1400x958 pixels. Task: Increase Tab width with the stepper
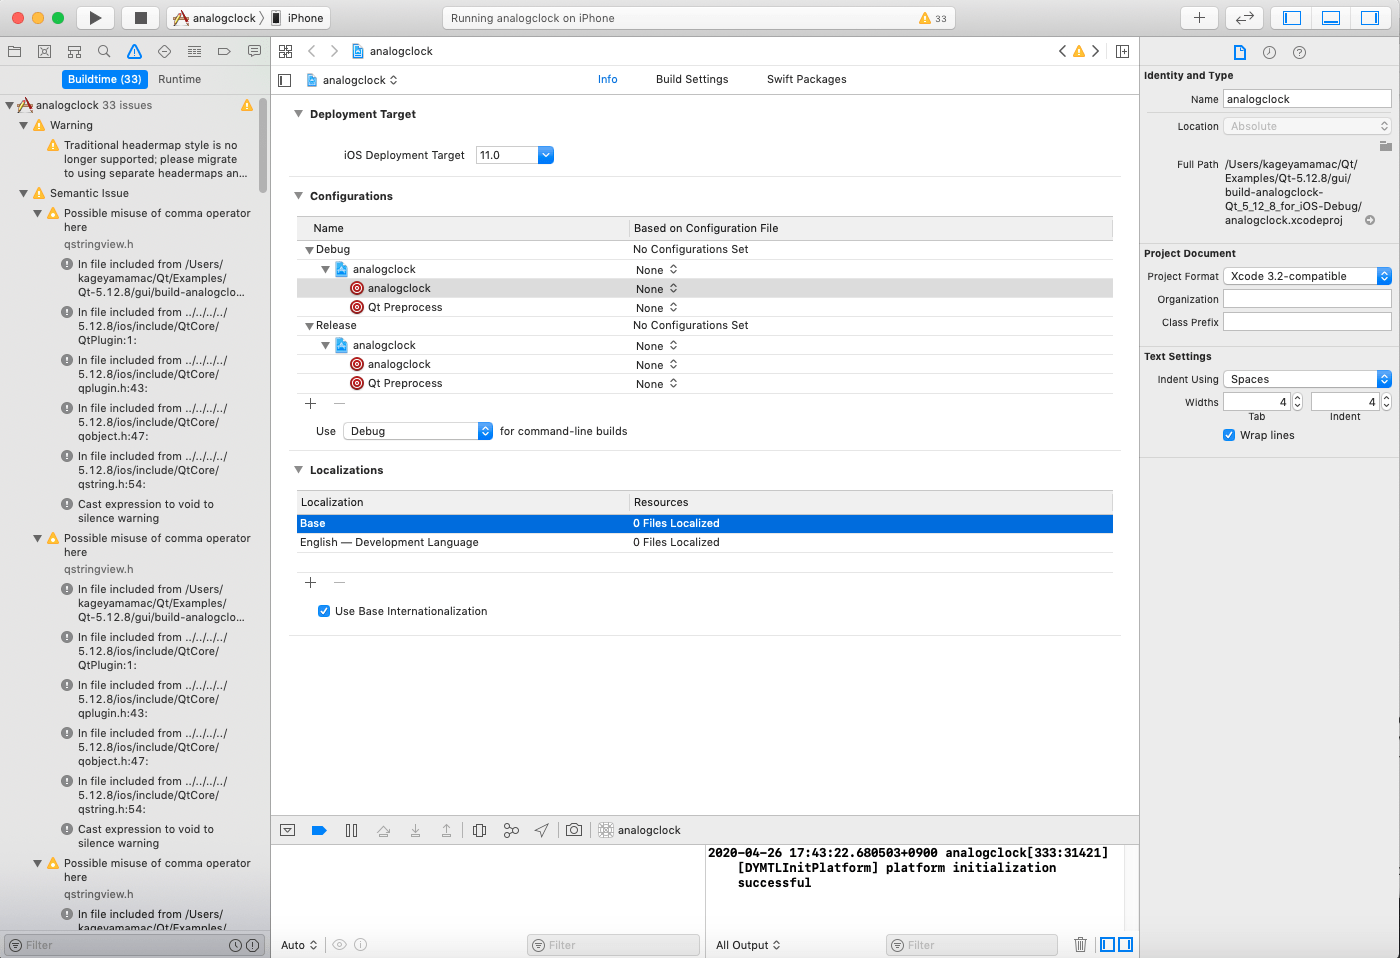(1298, 397)
